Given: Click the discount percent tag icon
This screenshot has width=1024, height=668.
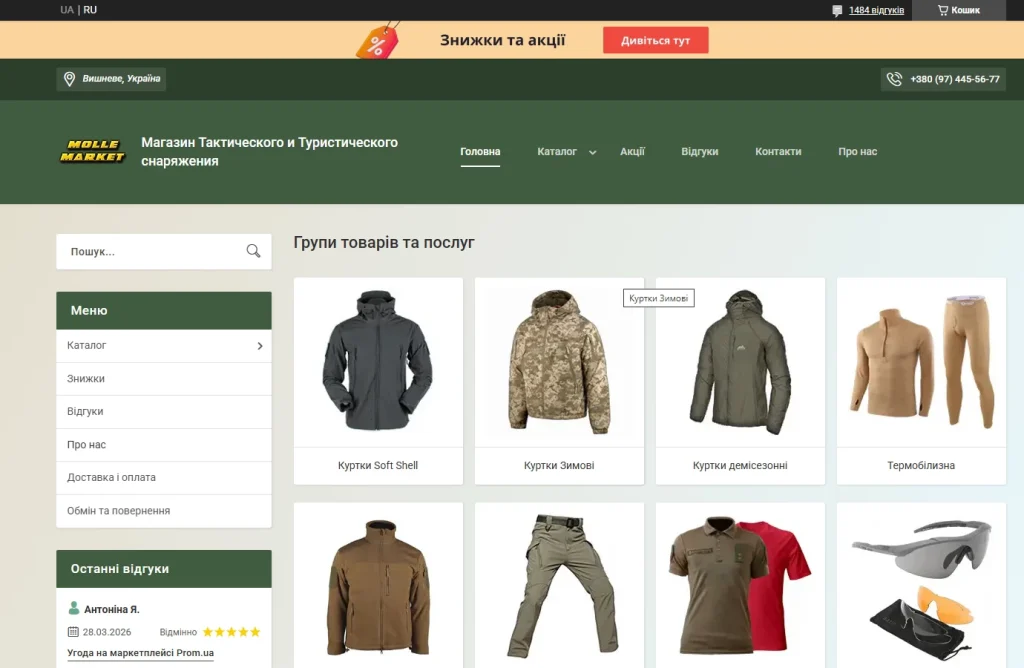Looking at the screenshot, I should [x=377, y=41].
